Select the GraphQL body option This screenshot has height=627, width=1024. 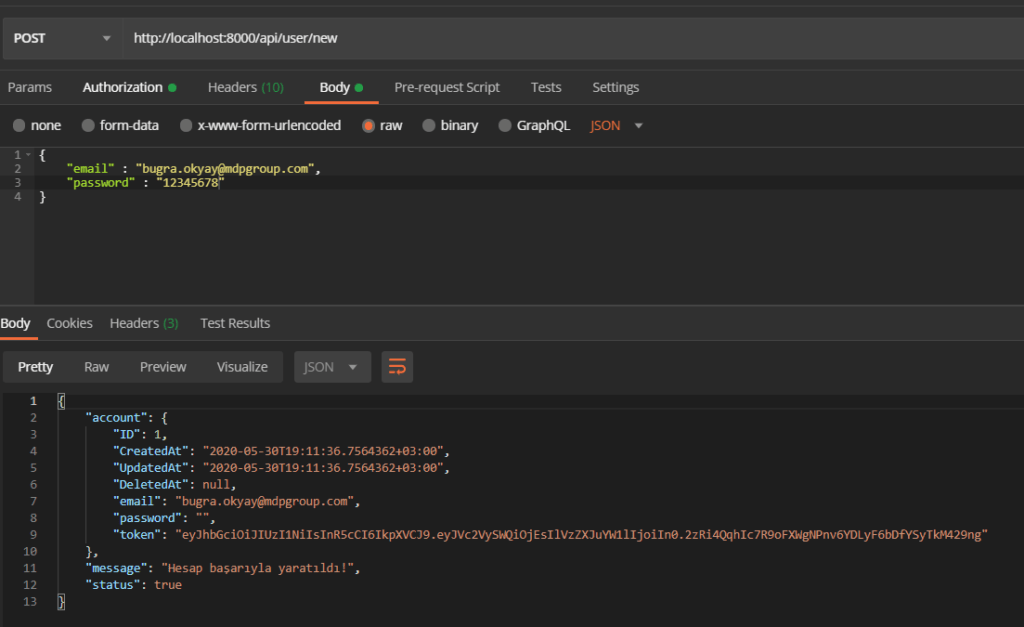click(505, 126)
